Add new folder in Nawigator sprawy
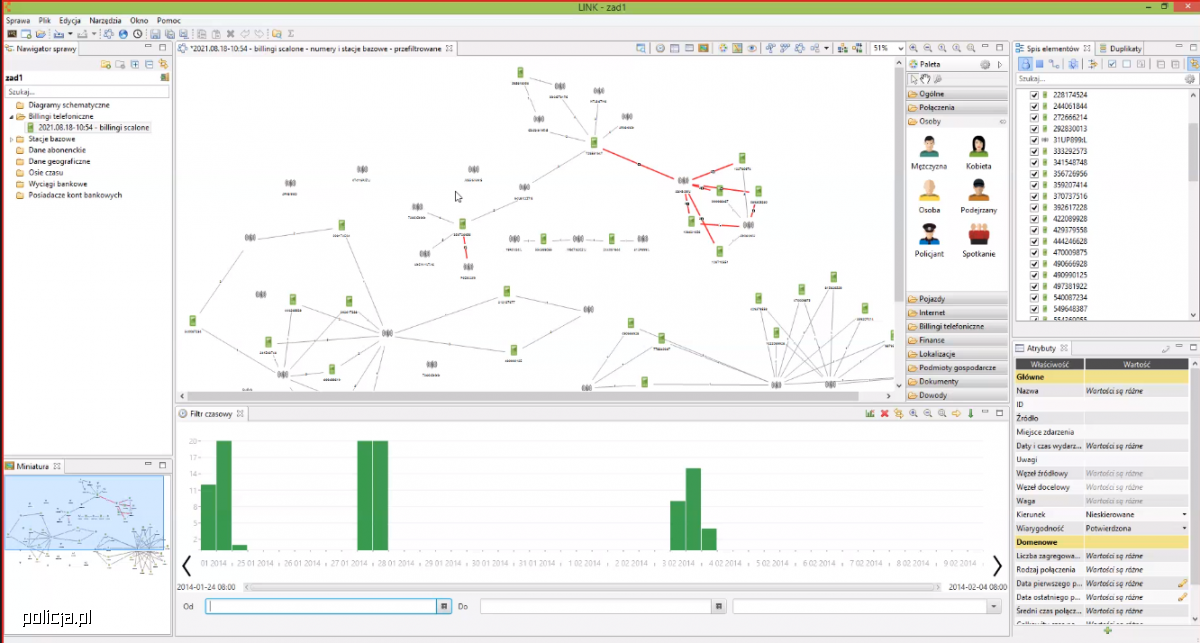The image size is (1200, 643). point(106,64)
